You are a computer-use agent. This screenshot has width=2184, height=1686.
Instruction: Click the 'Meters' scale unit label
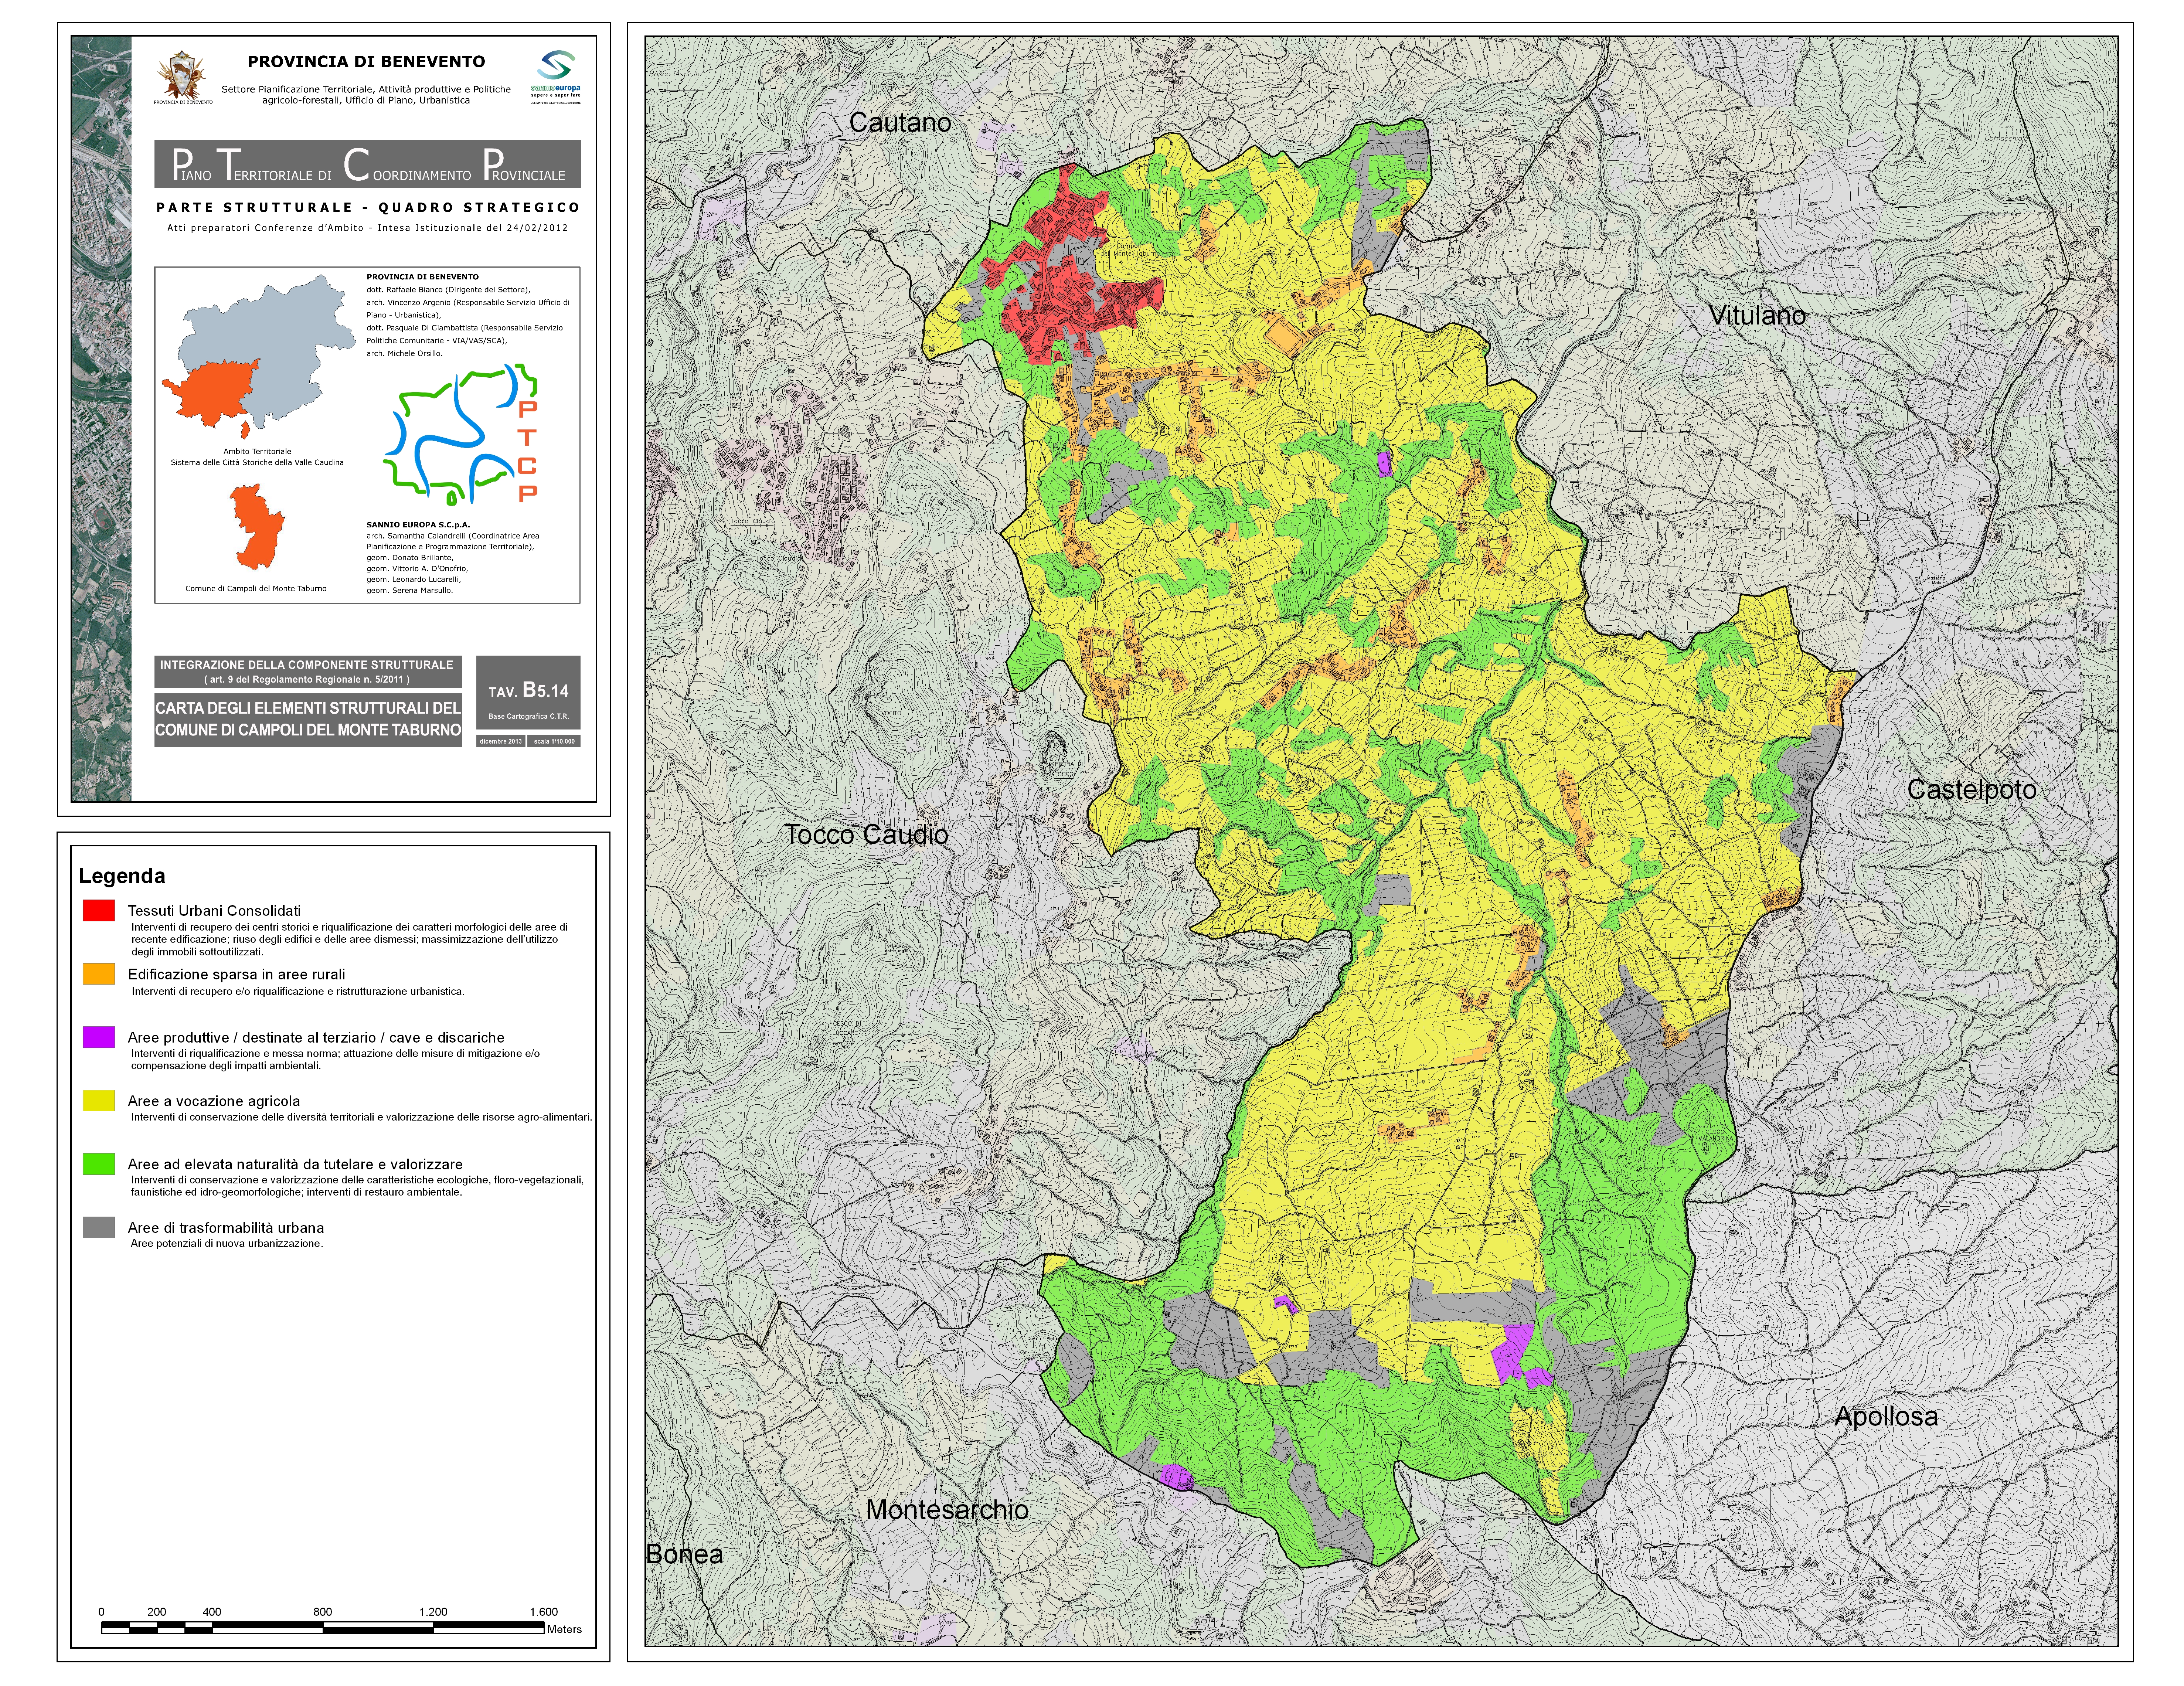pyautogui.click(x=564, y=1629)
